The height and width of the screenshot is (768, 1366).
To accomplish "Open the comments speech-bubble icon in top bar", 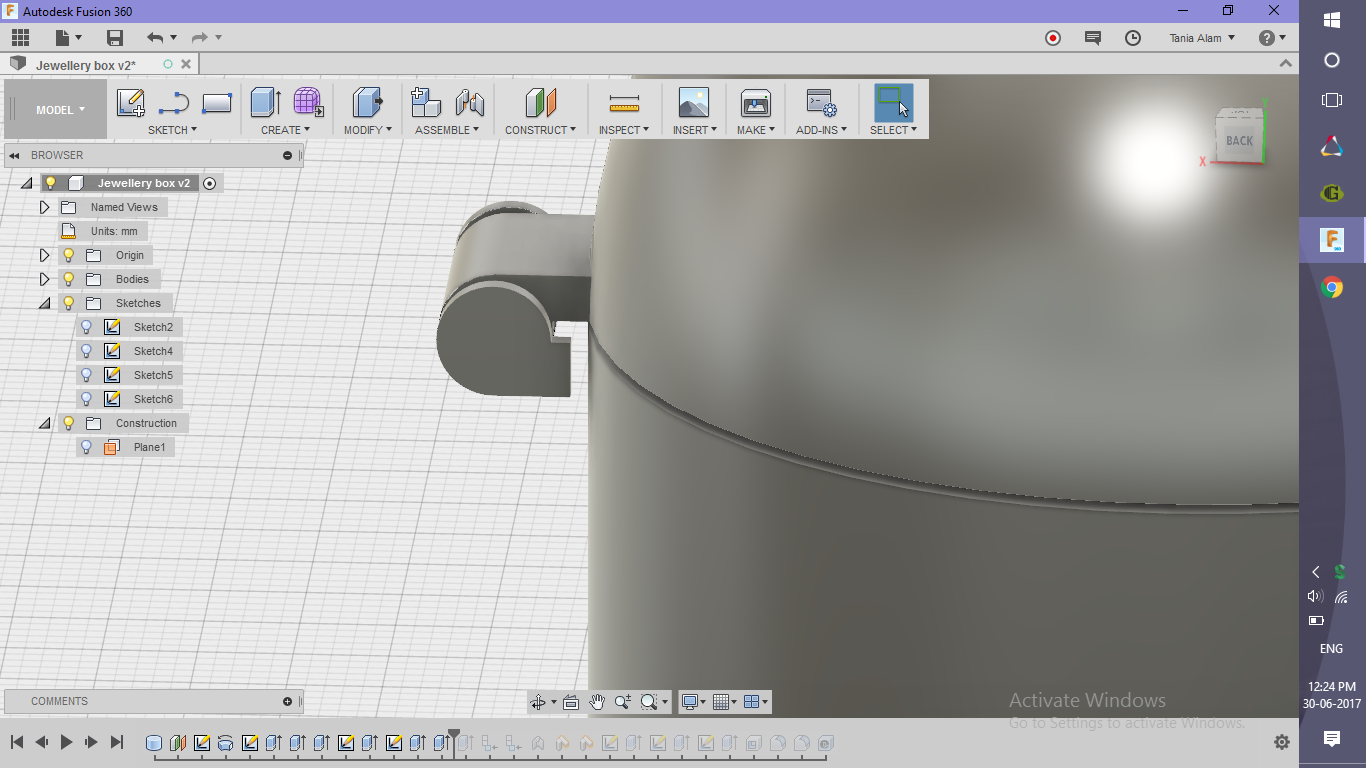I will [x=1093, y=38].
